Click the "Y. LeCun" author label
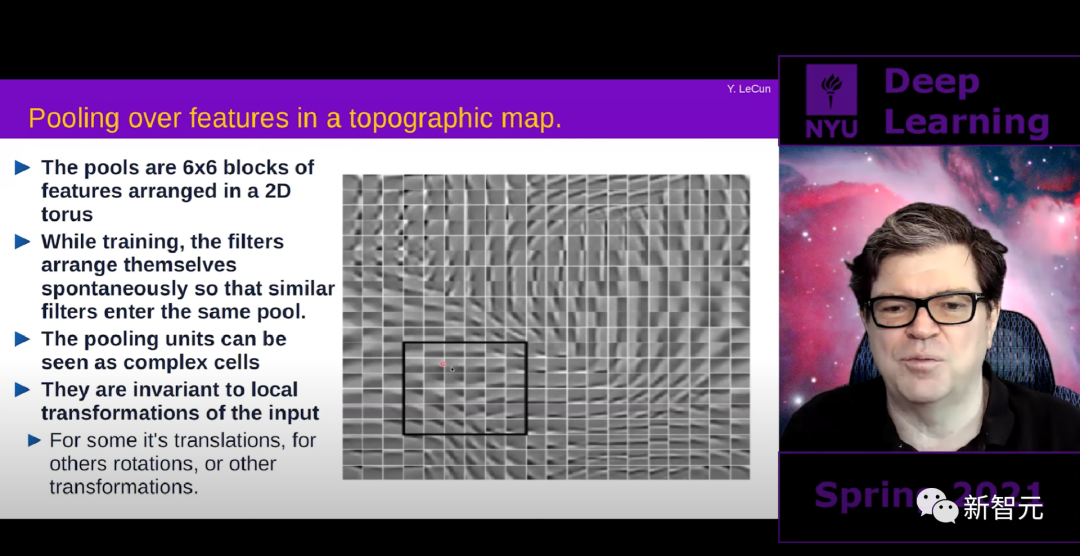This screenshot has width=1080, height=556. 749,89
